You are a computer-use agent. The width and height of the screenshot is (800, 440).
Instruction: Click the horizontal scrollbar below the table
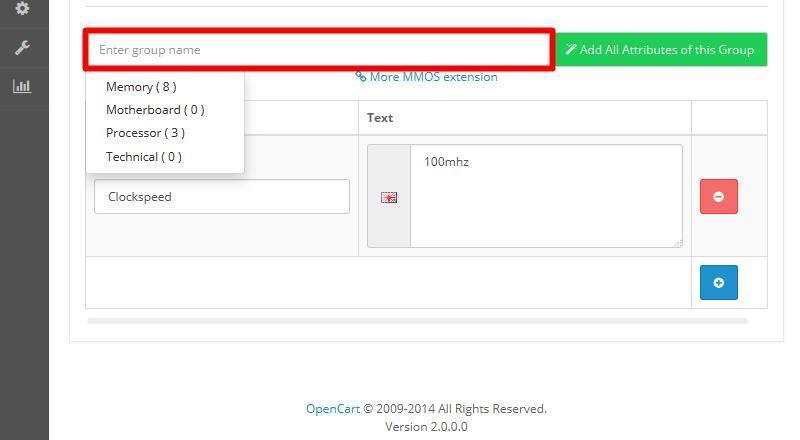point(416,321)
